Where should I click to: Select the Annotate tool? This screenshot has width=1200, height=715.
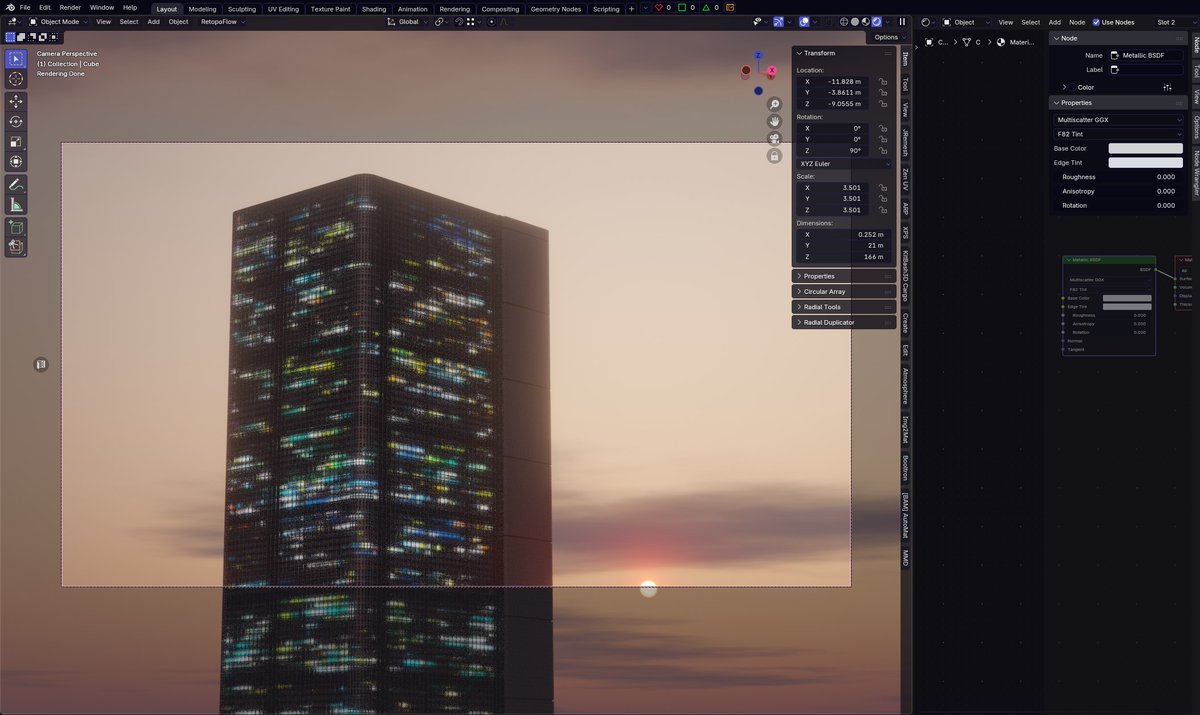coord(16,184)
